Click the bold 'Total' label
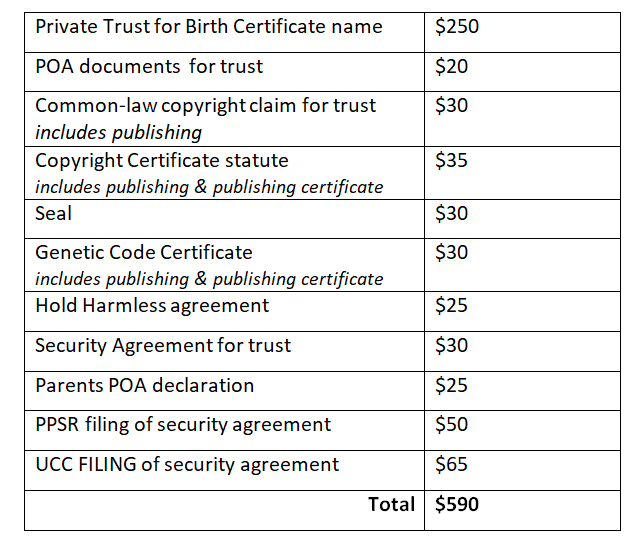Viewport: 630px width, 544px height. 391,504
